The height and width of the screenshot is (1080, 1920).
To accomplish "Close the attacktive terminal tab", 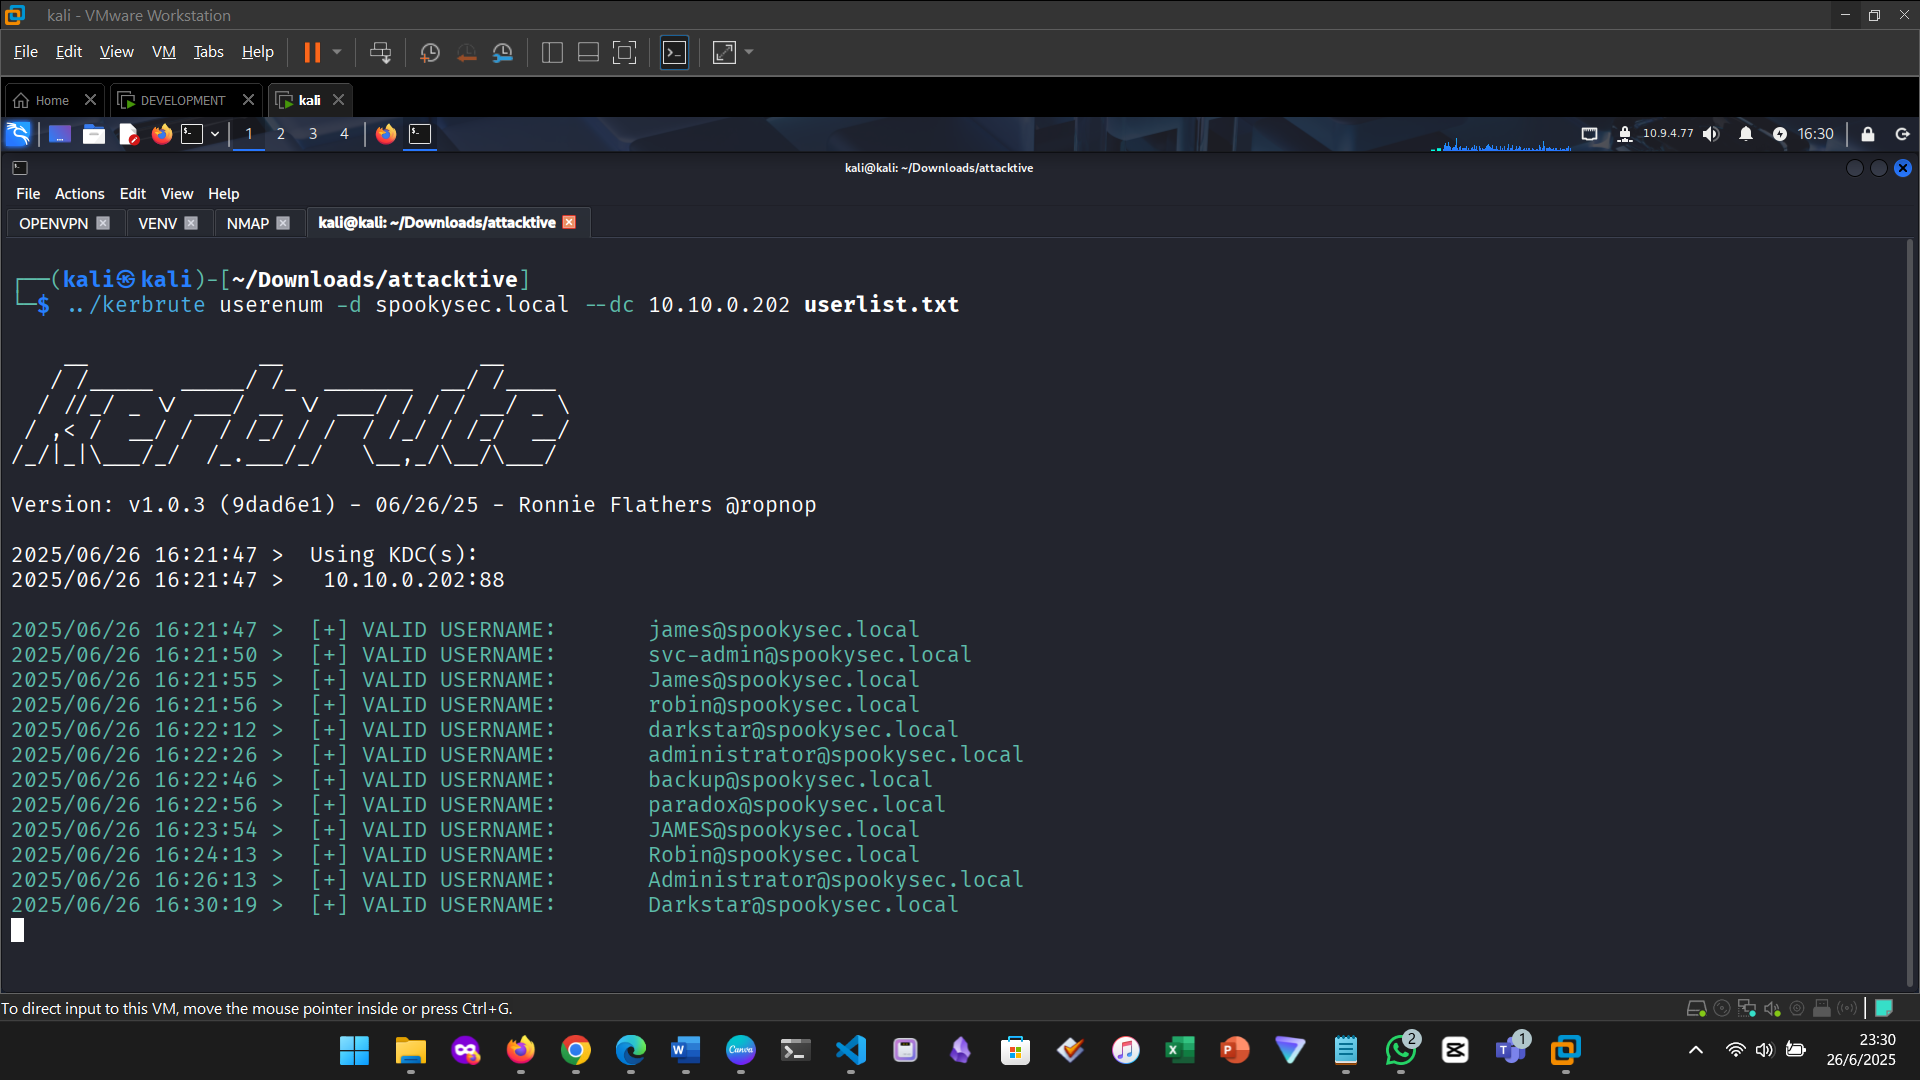I will (569, 222).
